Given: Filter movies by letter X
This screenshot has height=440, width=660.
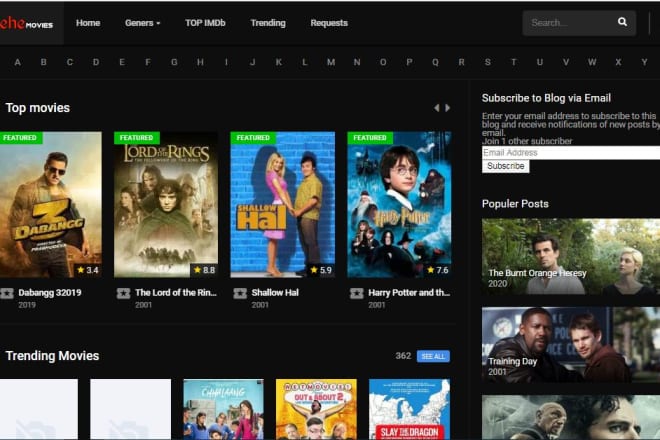Looking at the screenshot, I should [x=618, y=62].
